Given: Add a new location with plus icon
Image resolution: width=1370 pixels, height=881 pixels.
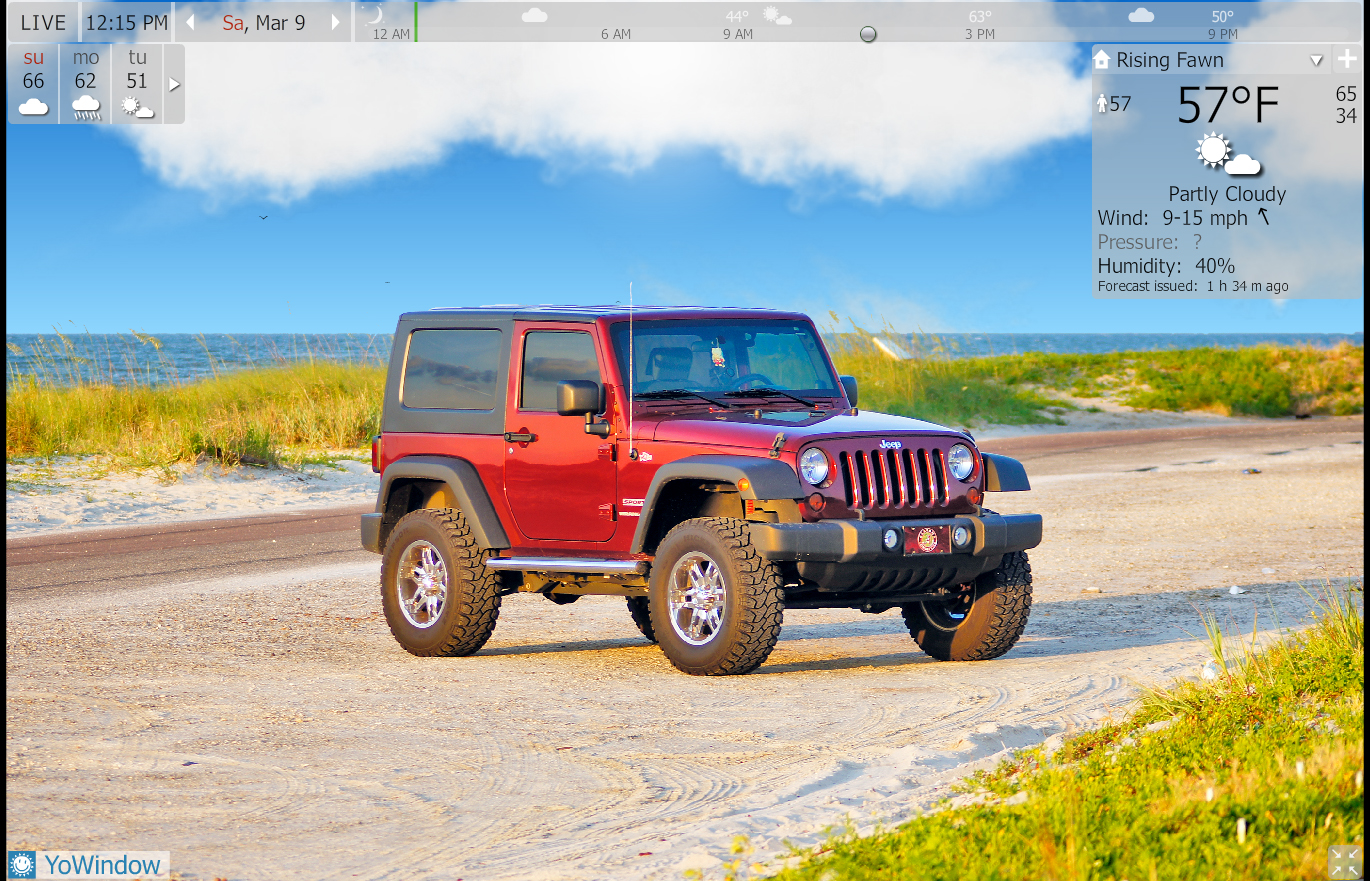Looking at the screenshot, I should coord(1346,59).
